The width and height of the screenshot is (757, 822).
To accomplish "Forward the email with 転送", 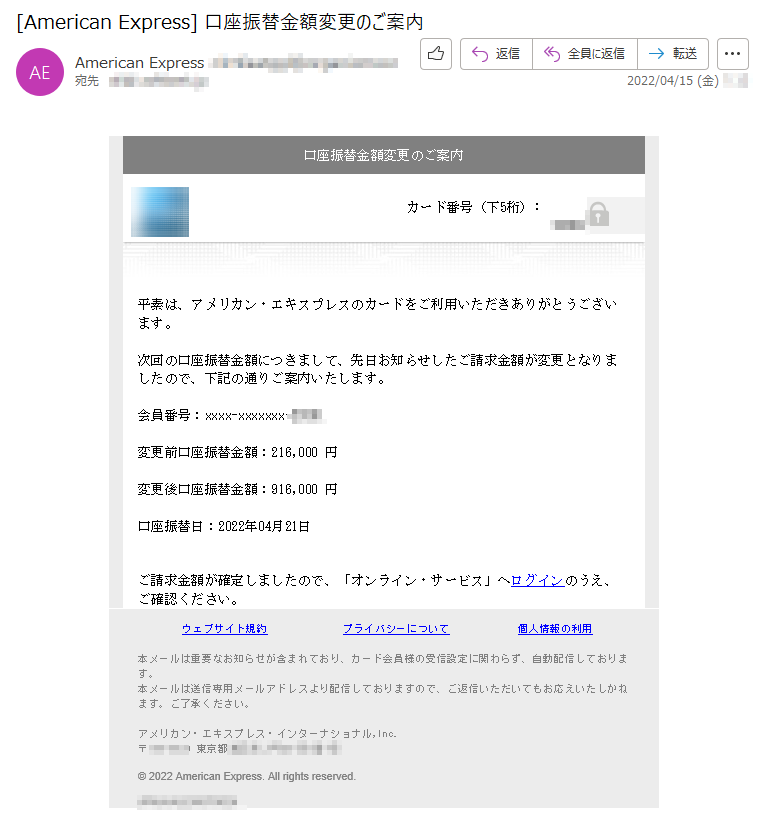I will [673, 53].
